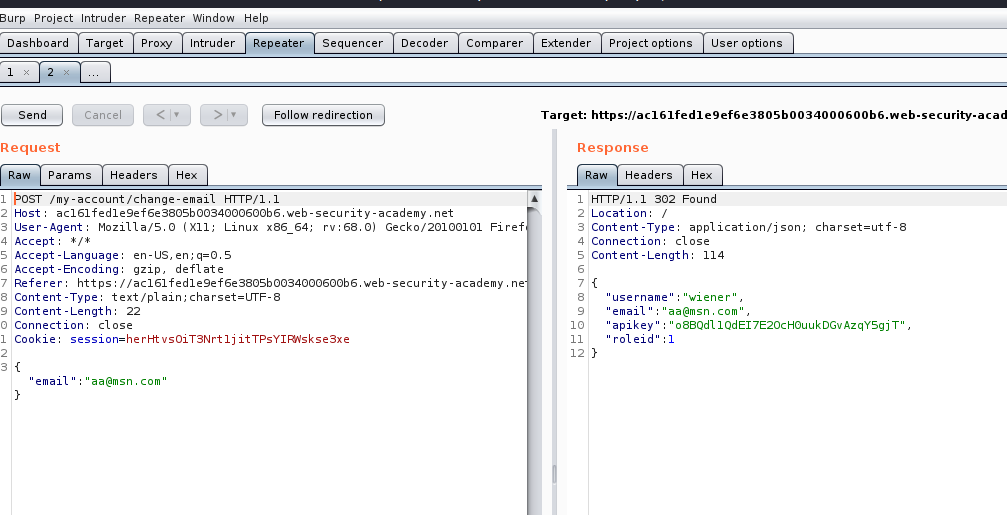
Task: Click the POST /my-account/change-email request line
Action: [x=147, y=199]
